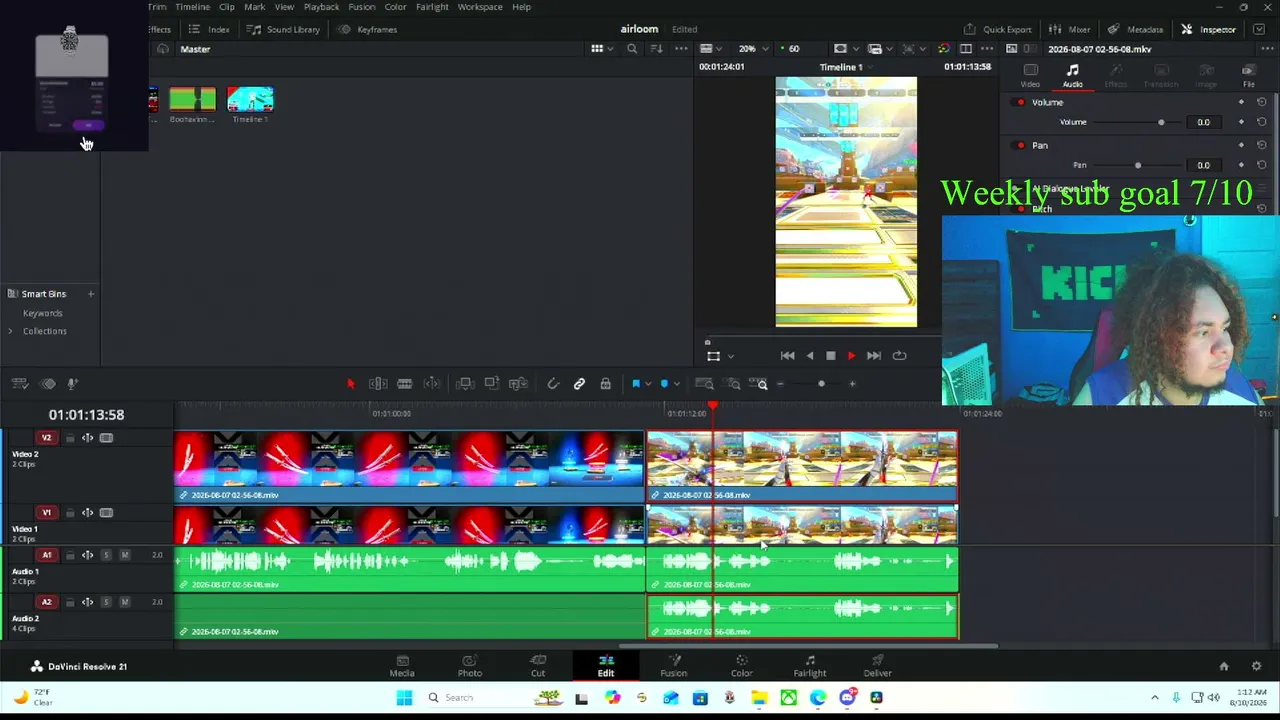Screen dimensions: 1280x720
Task: Click the Volume value field
Action: click(1203, 122)
